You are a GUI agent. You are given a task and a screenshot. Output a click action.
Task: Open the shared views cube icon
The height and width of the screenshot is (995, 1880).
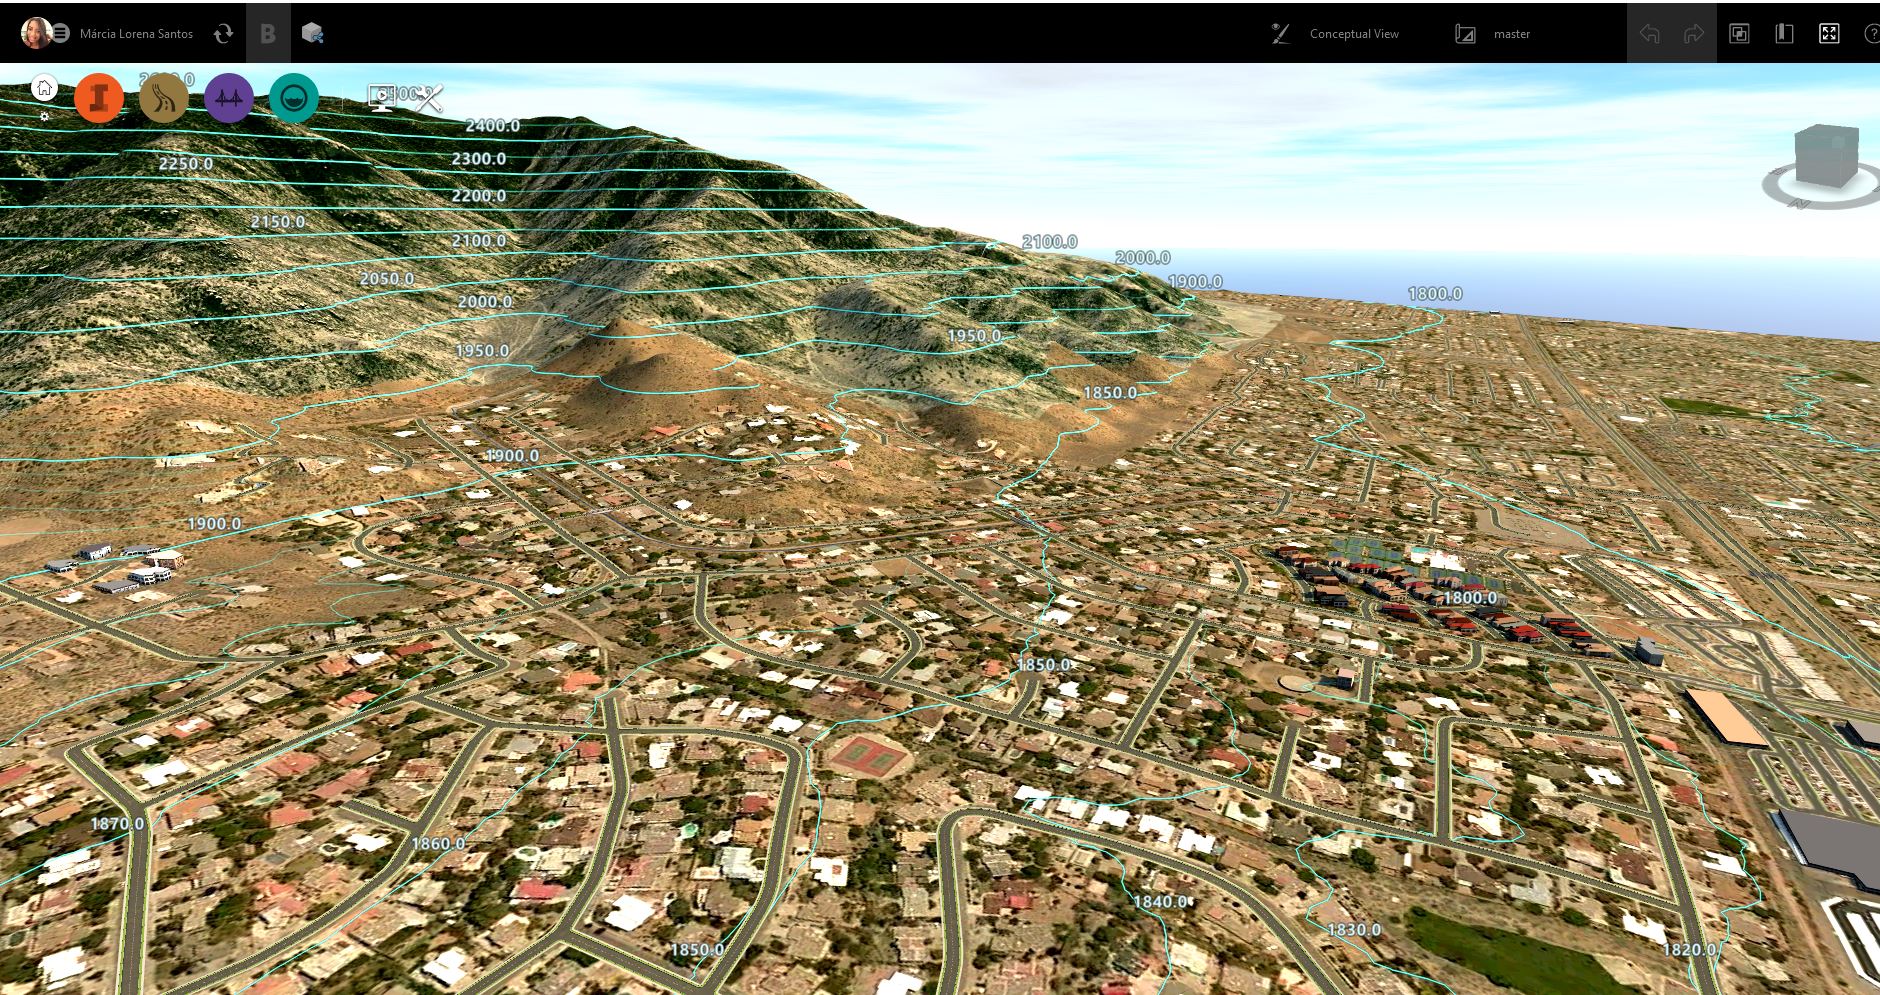coord(312,34)
